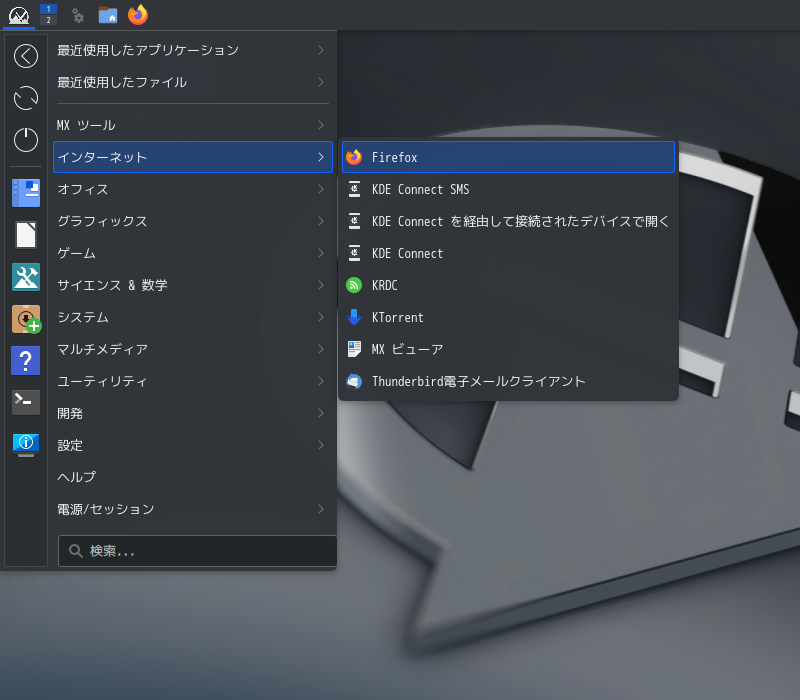The height and width of the screenshot is (700, 800).
Task: Launch plain KDE Connect entry
Action: 508,253
